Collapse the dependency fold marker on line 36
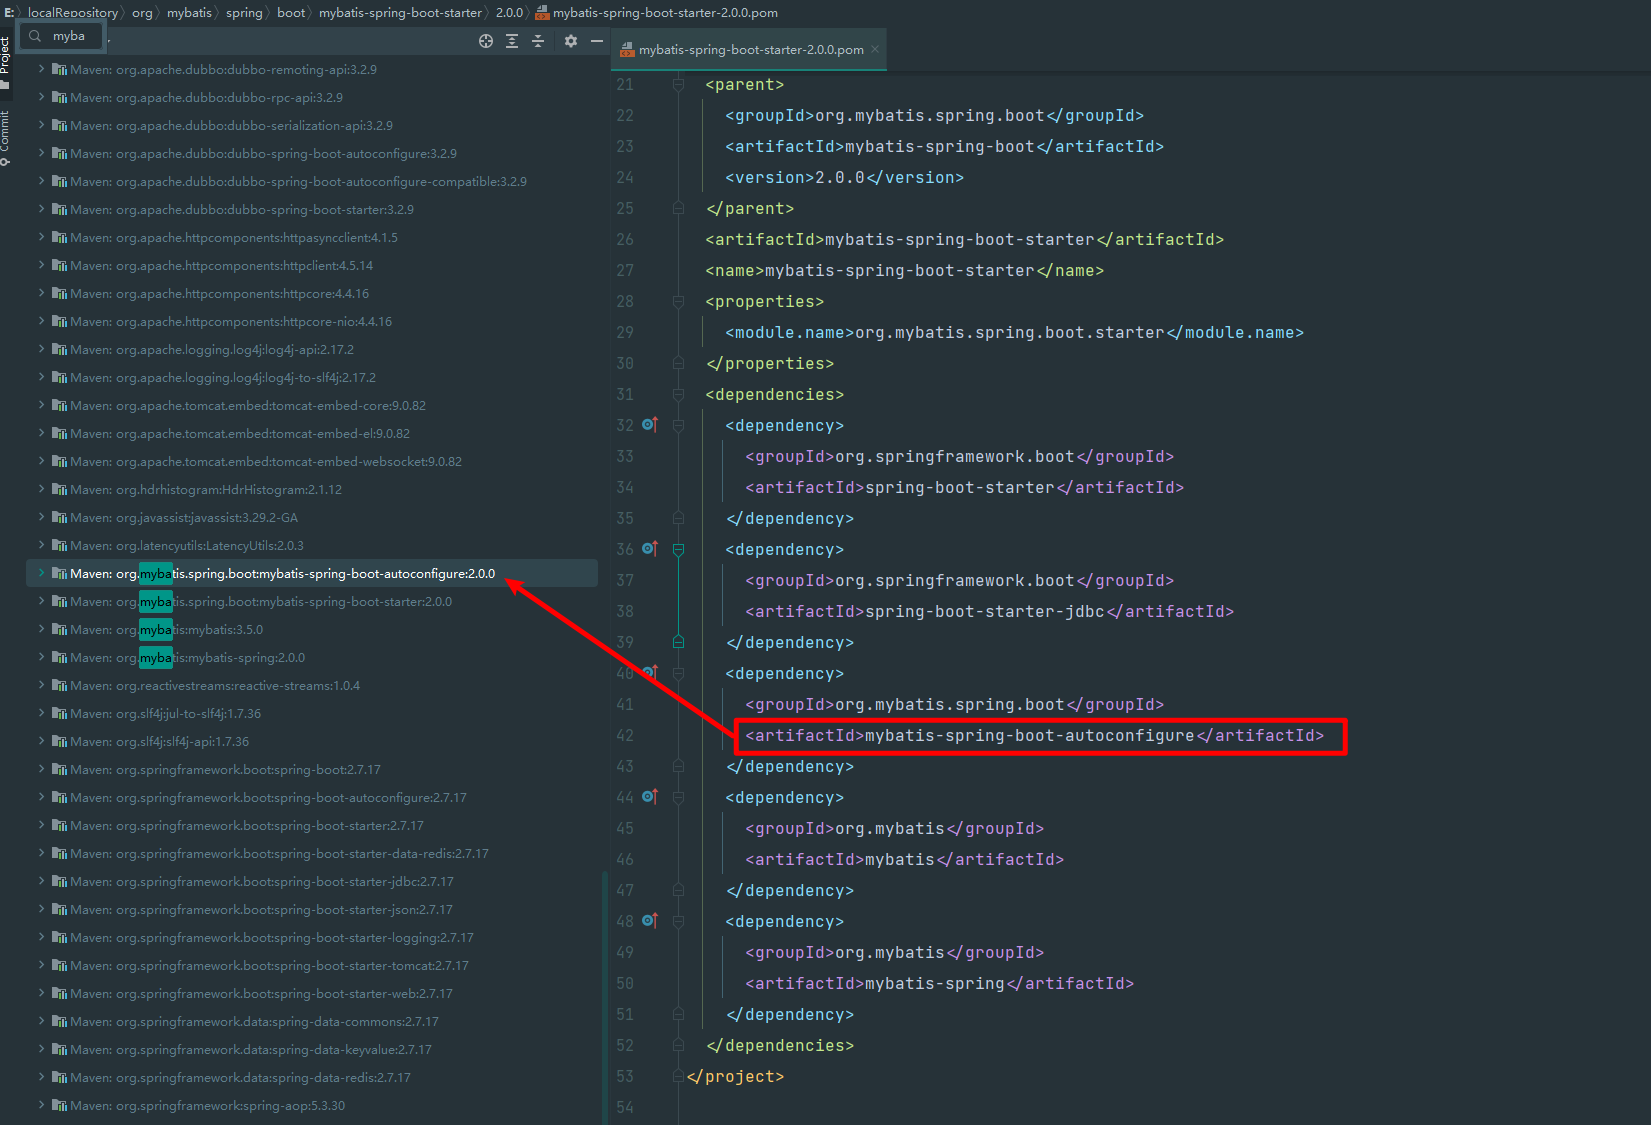The height and width of the screenshot is (1125, 1651). [679, 549]
